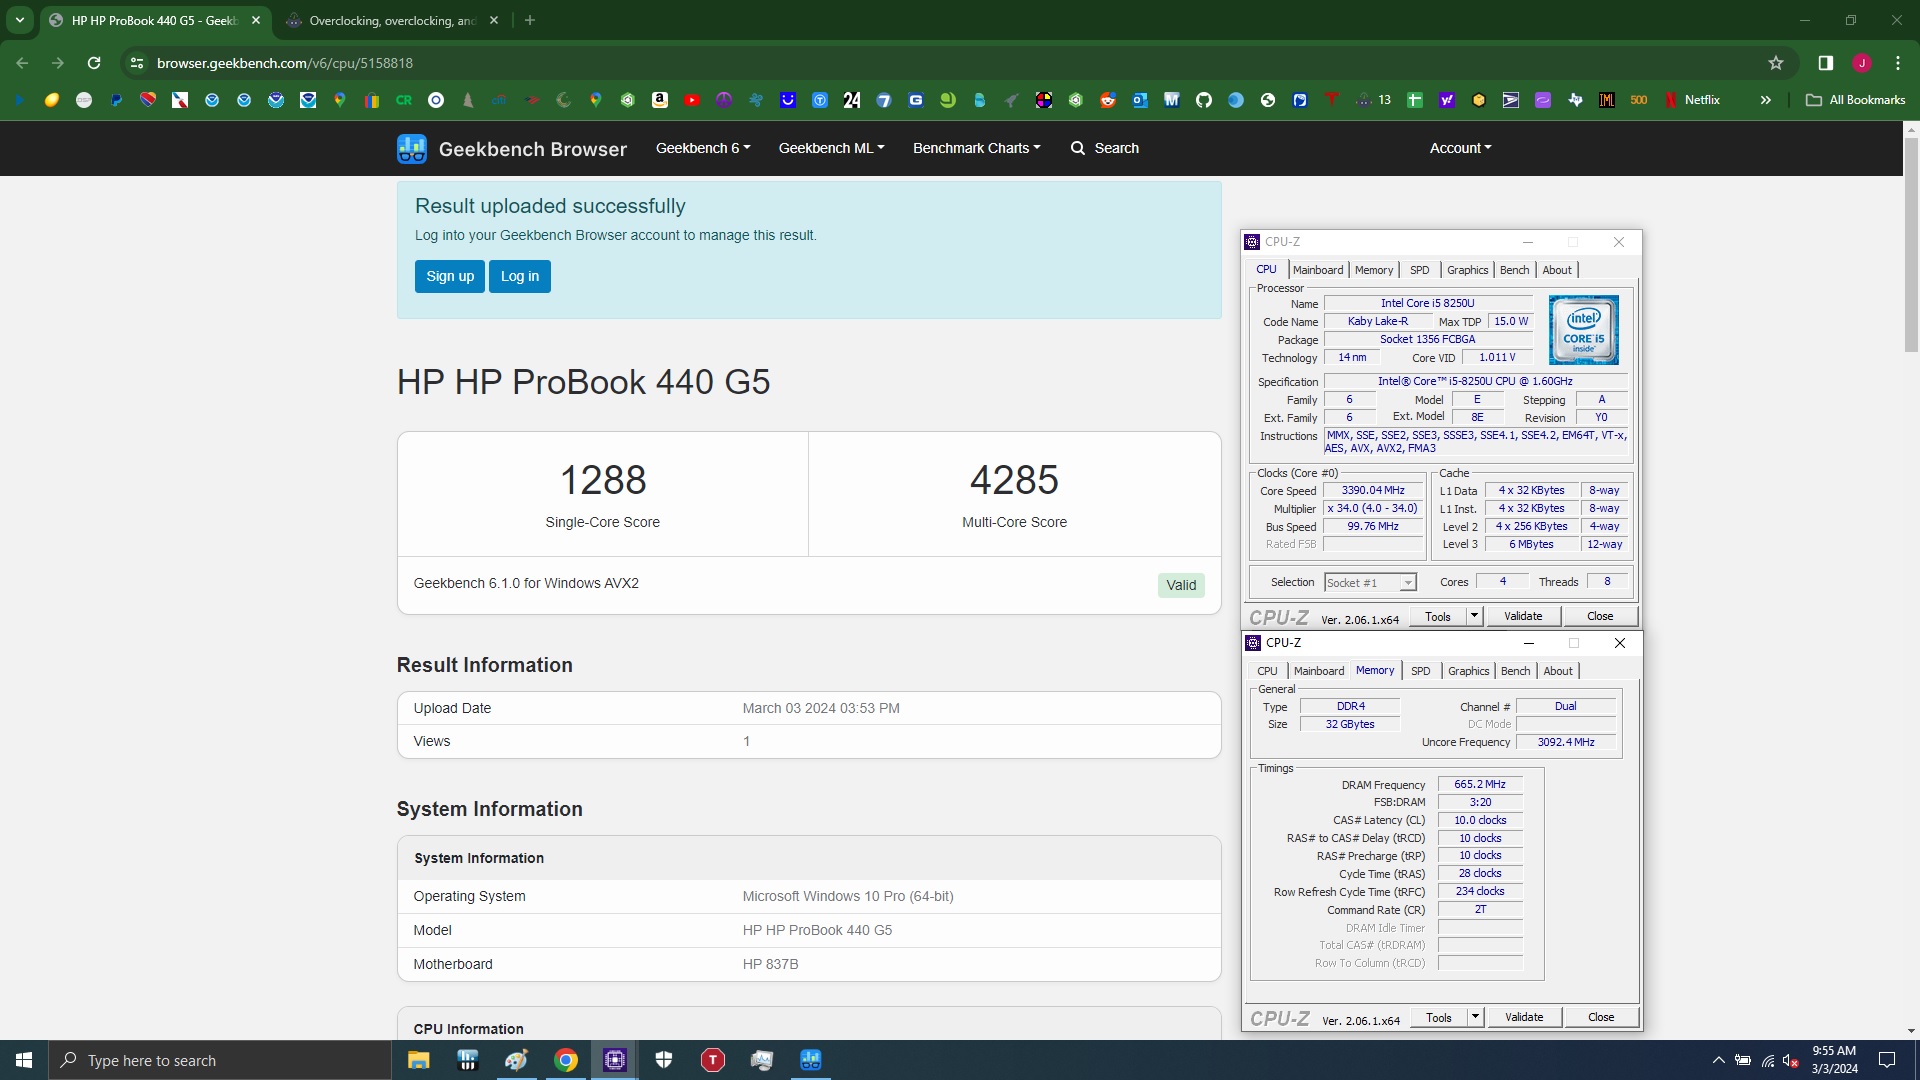The image size is (1920, 1080).
Task: Reload the Geekbench page
Action: coord(94,63)
